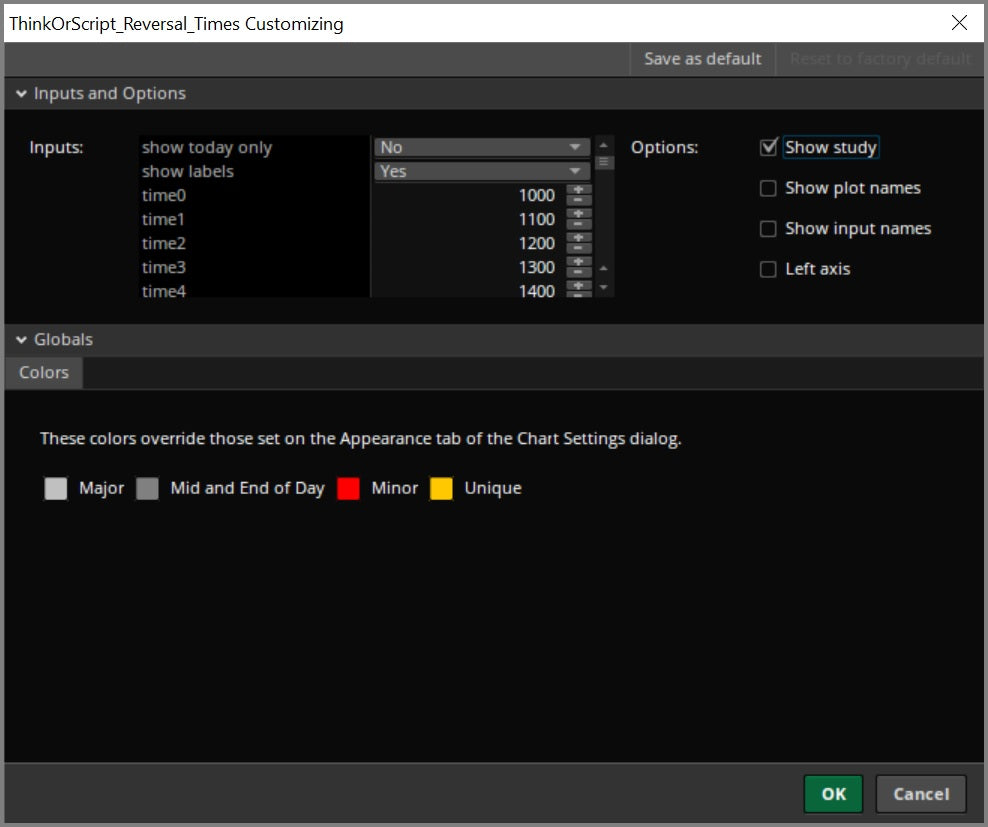Select the Colors tab
988x827 pixels.
pos(43,373)
